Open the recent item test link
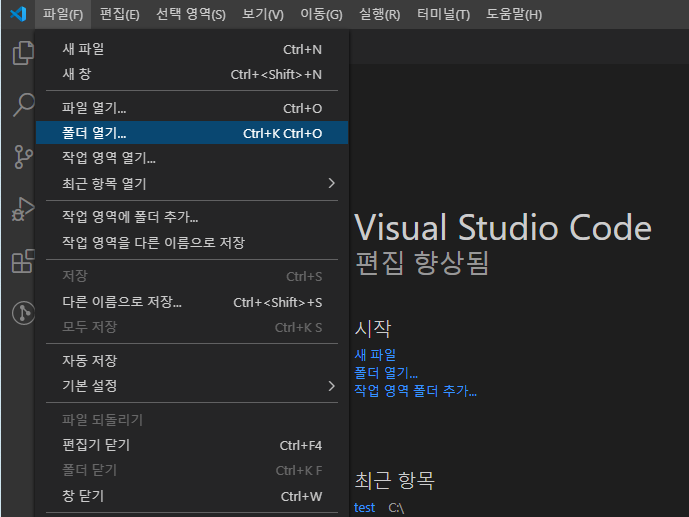689x517 pixels. point(364,507)
